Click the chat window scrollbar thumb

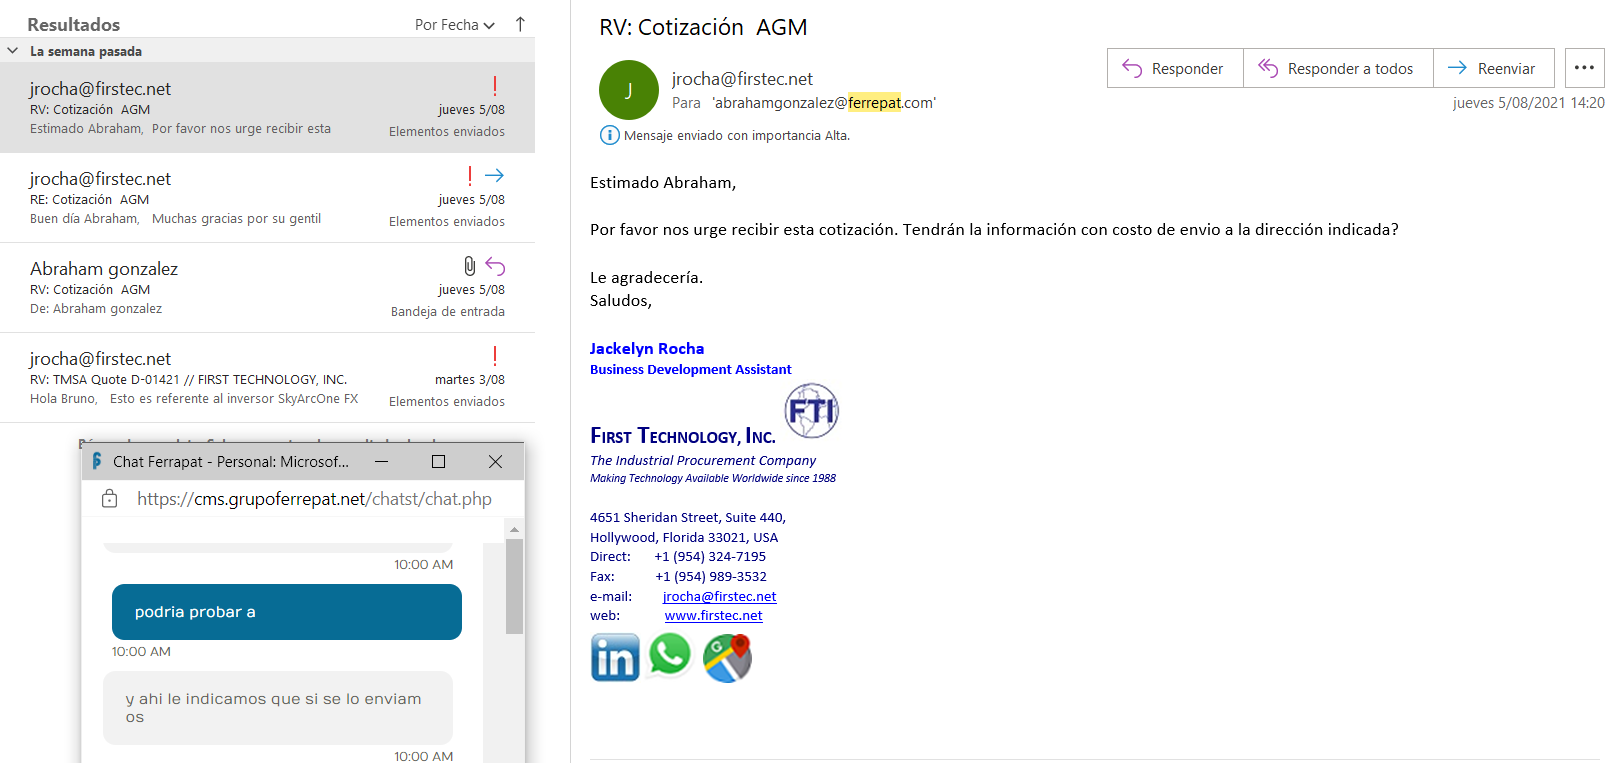coord(514,586)
